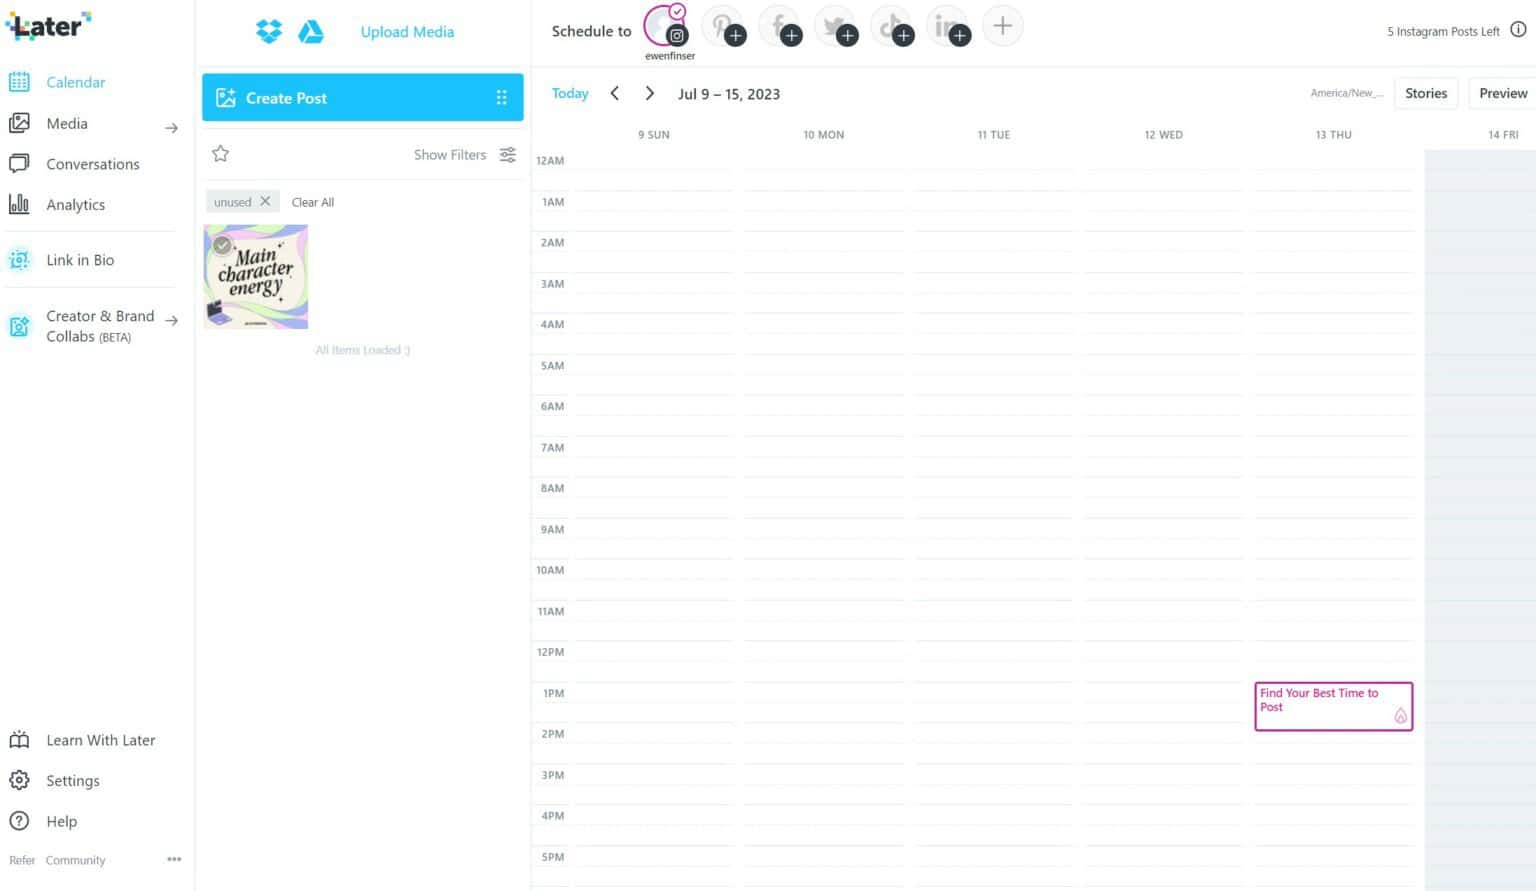
Task: Click the Create Post button
Action: tap(287, 97)
